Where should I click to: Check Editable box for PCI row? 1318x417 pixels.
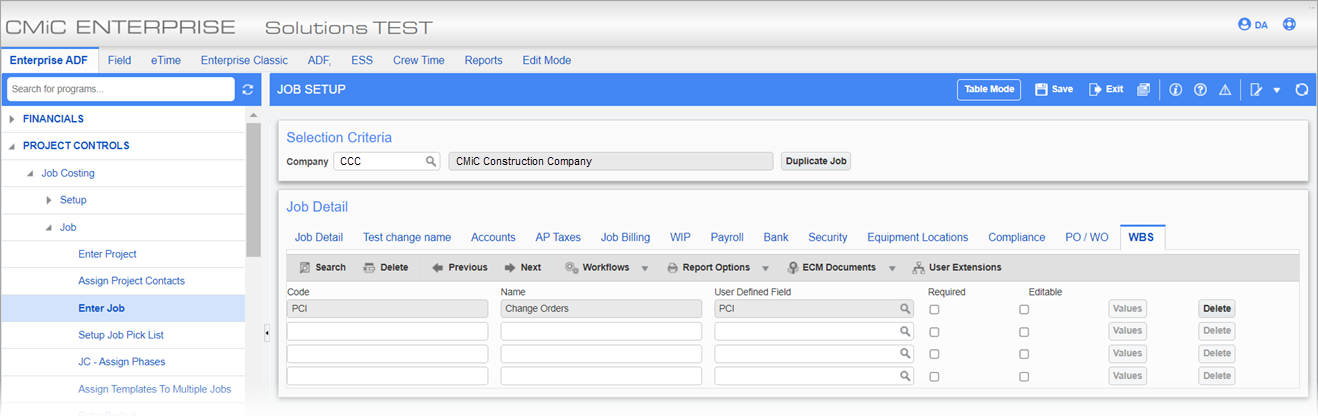(x=1024, y=309)
